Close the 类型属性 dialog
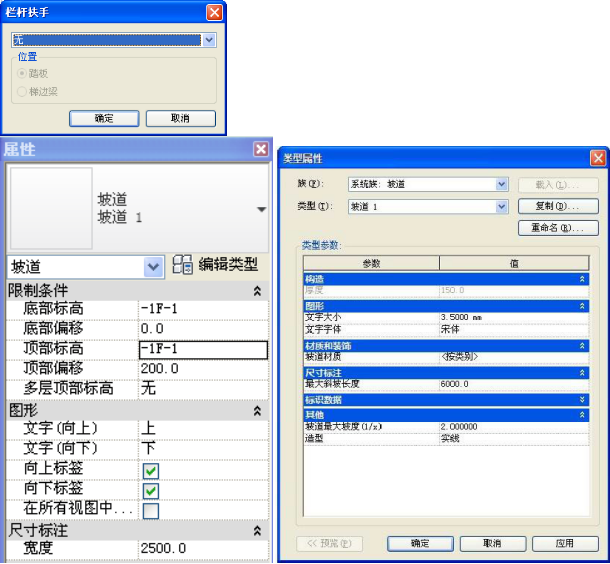The width and height of the screenshot is (610, 564). tap(598, 159)
